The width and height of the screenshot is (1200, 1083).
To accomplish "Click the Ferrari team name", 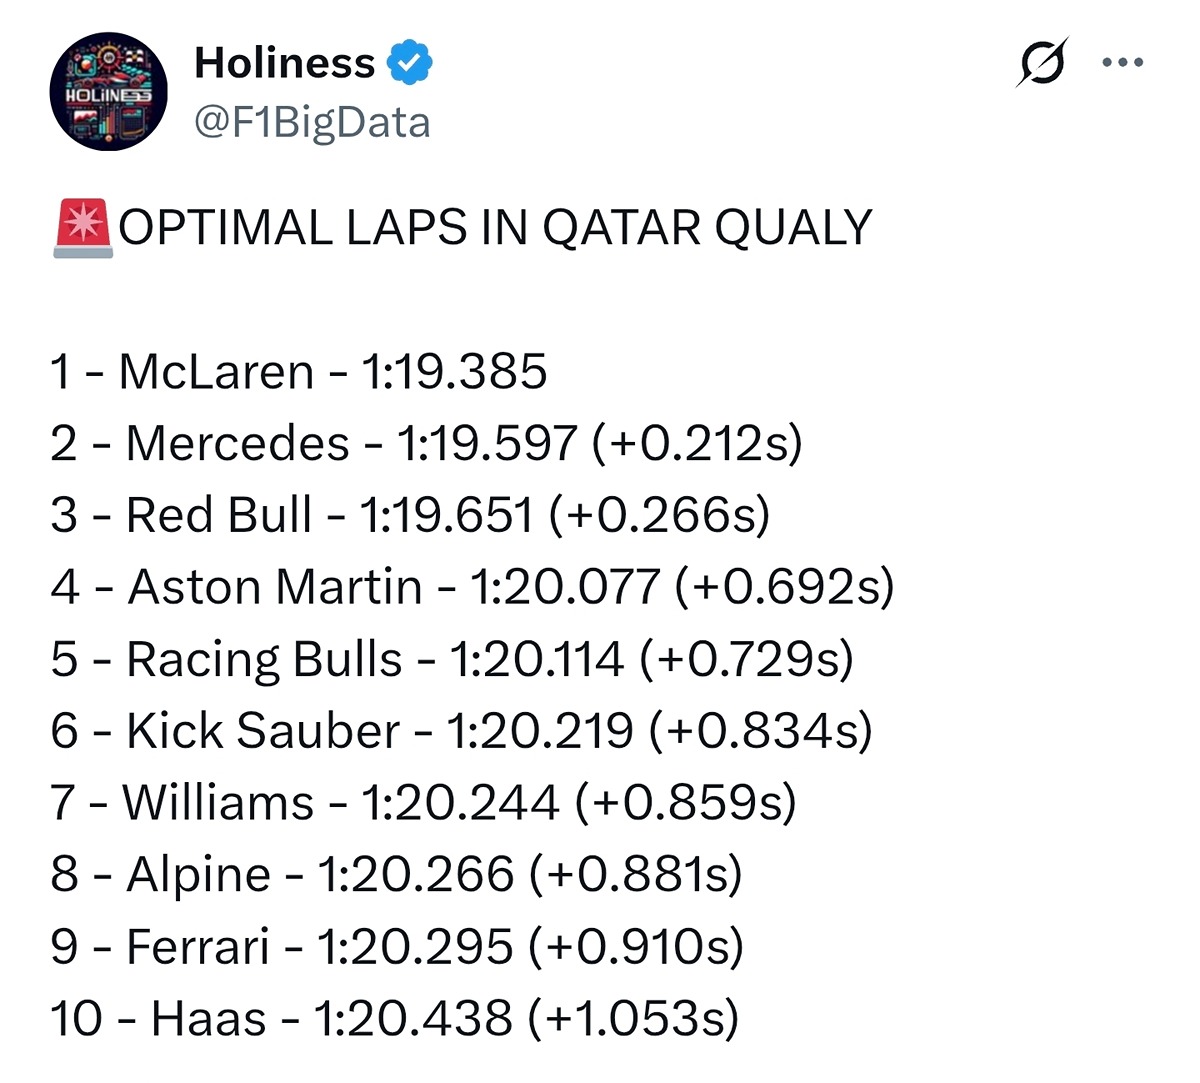I will click(198, 947).
